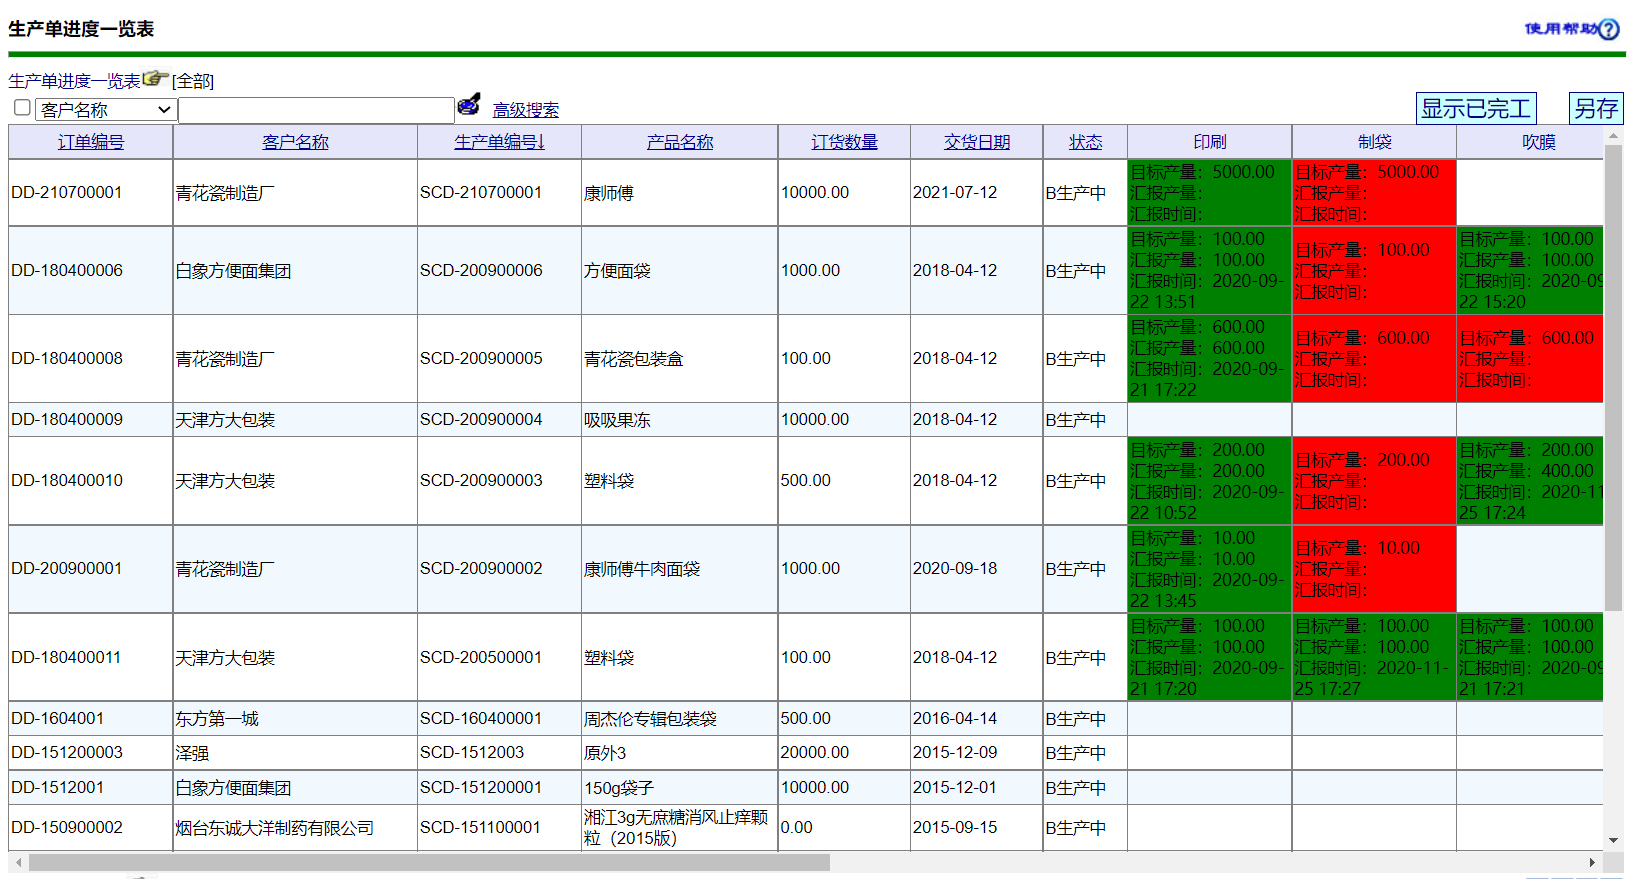This screenshot has width=1629, height=879.
Task: Click delivery date 2020-09-18
Action: tap(955, 569)
